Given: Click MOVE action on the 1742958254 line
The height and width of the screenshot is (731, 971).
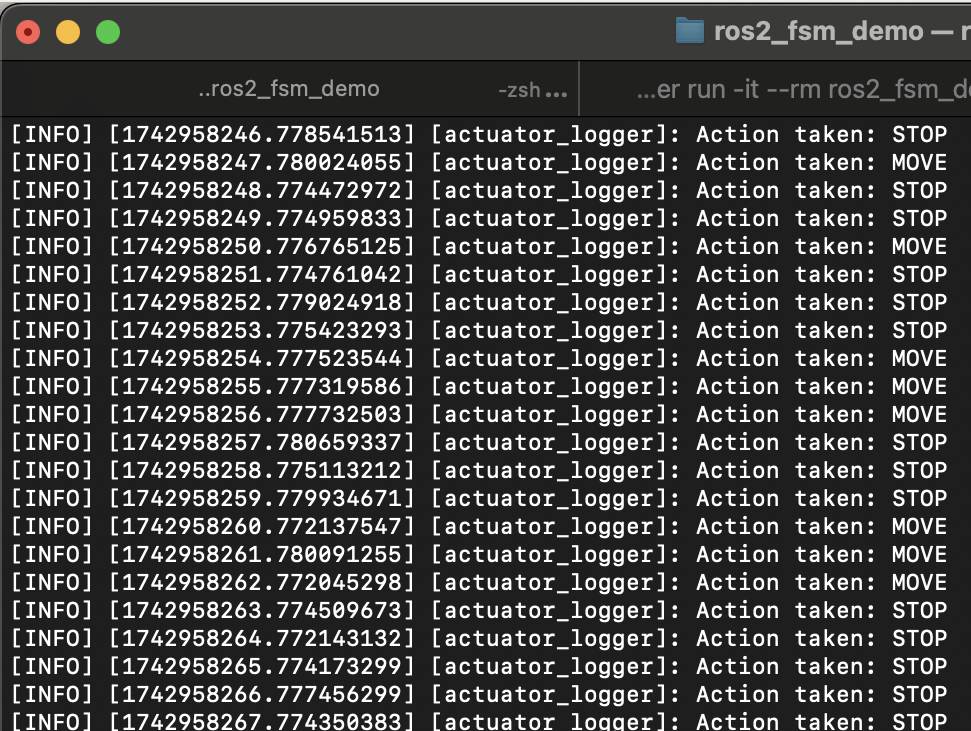Looking at the screenshot, I should [919, 358].
